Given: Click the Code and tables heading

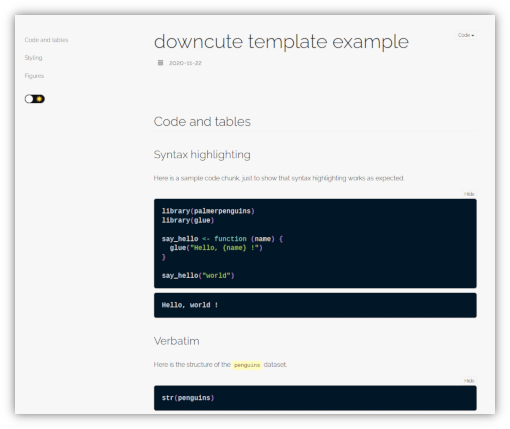Looking at the screenshot, I should click(202, 122).
